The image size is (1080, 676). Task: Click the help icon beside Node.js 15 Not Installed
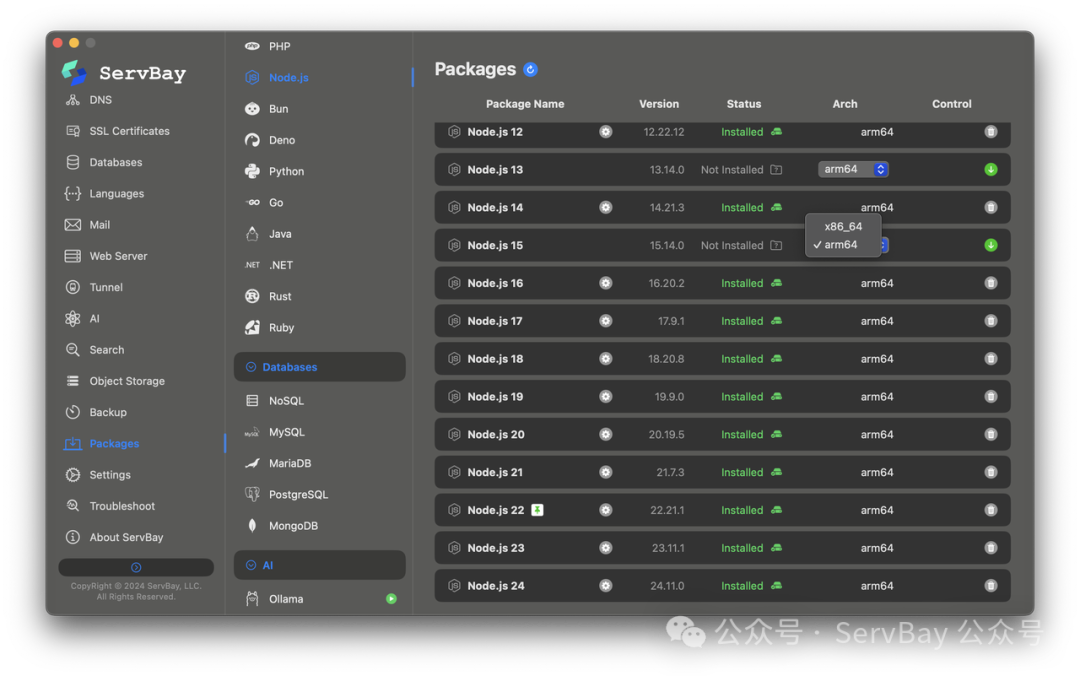click(776, 245)
